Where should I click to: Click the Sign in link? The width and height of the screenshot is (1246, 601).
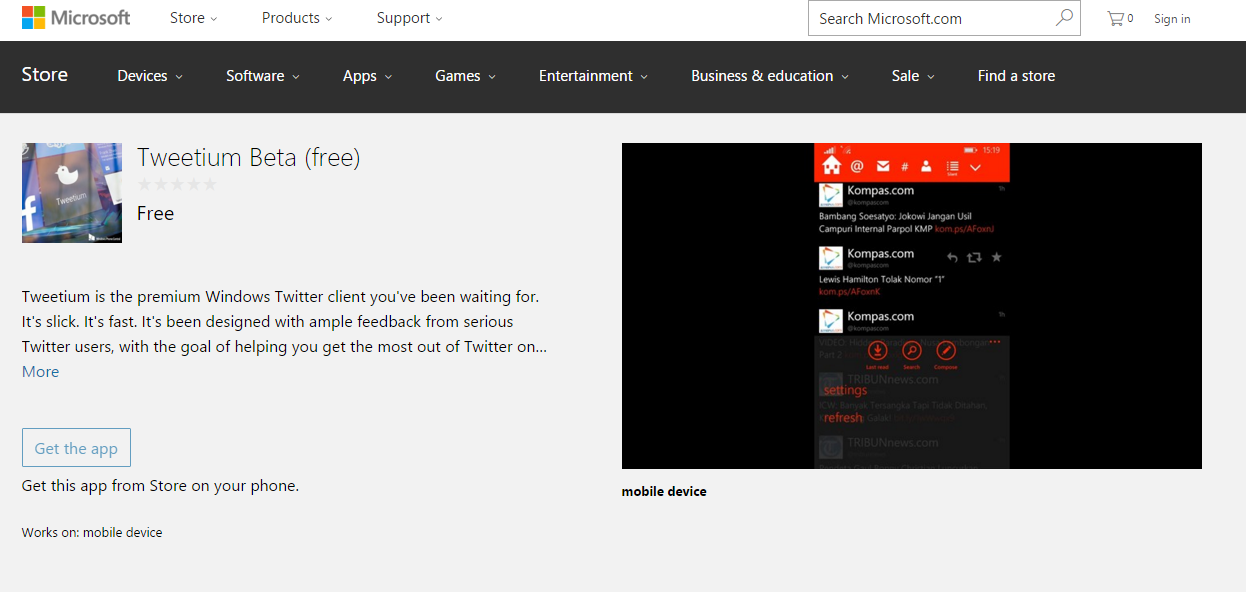tap(1172, 19)
